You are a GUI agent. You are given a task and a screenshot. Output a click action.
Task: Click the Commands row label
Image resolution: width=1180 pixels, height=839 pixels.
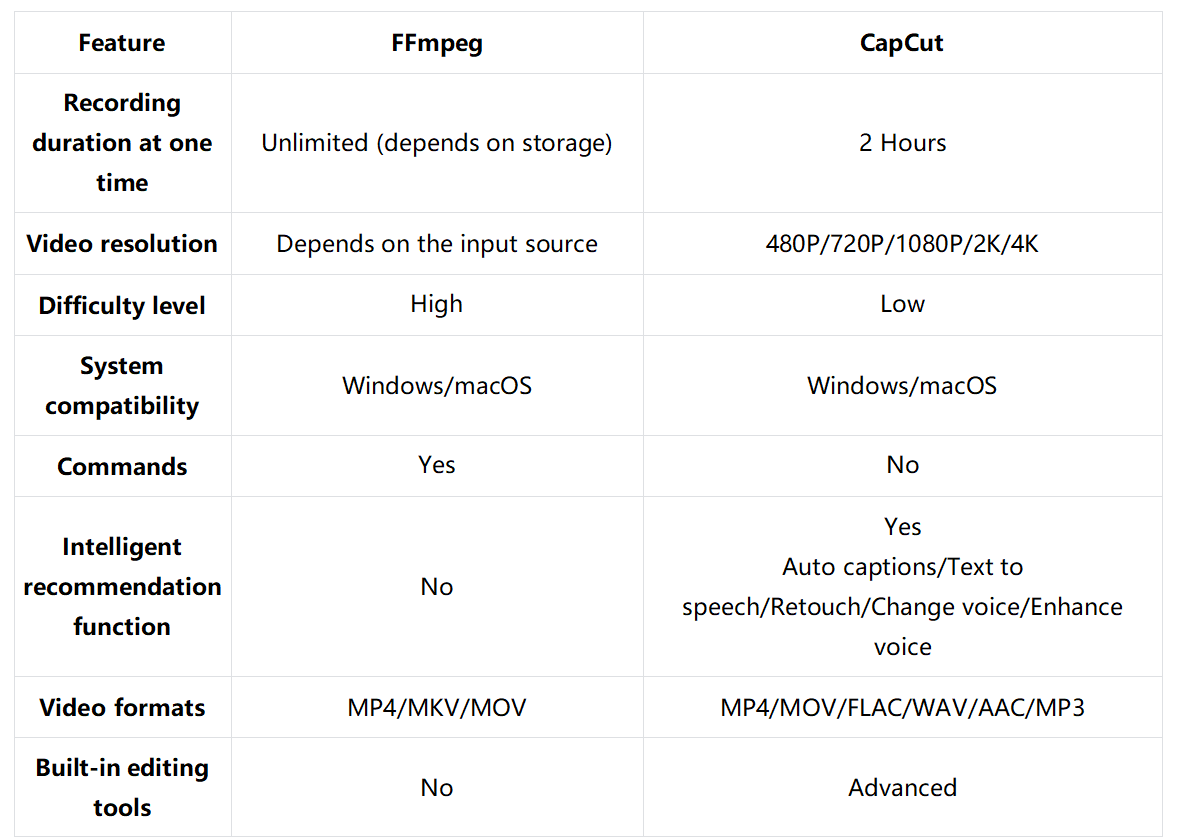(x=122, y=467)
